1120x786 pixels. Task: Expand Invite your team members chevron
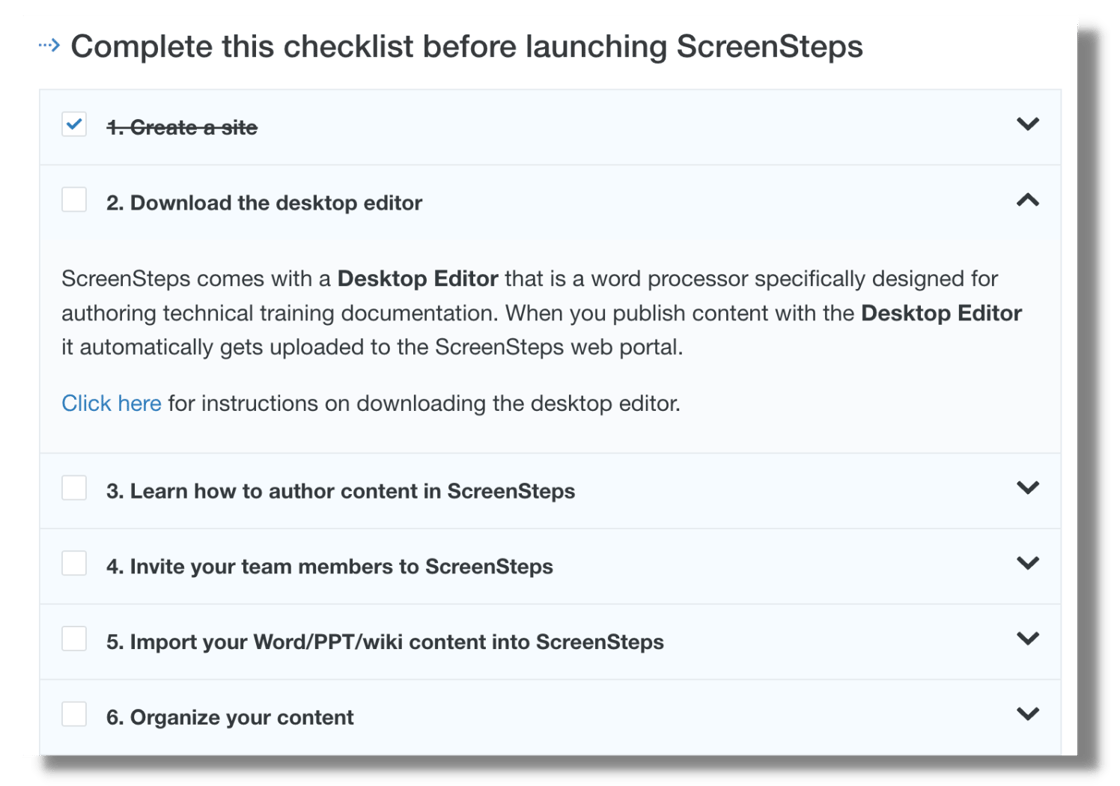click(1027, 563)
